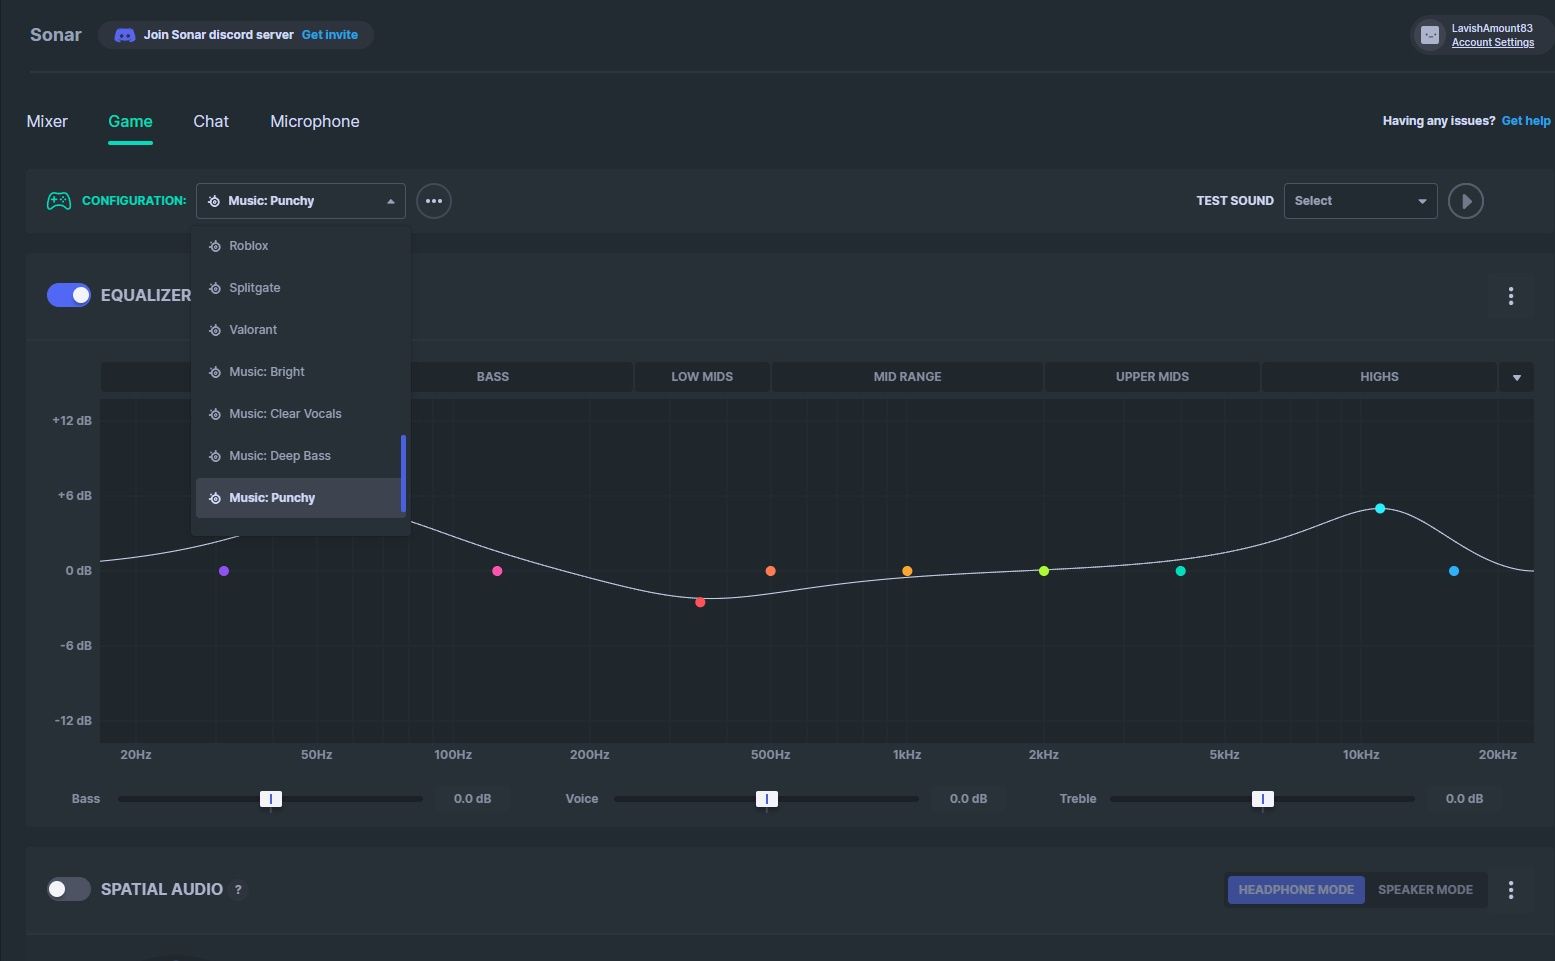Screen dimensions: 1555x961
Task: Select the UPPER MIDS band header
Action: (x=1152, y=377)
